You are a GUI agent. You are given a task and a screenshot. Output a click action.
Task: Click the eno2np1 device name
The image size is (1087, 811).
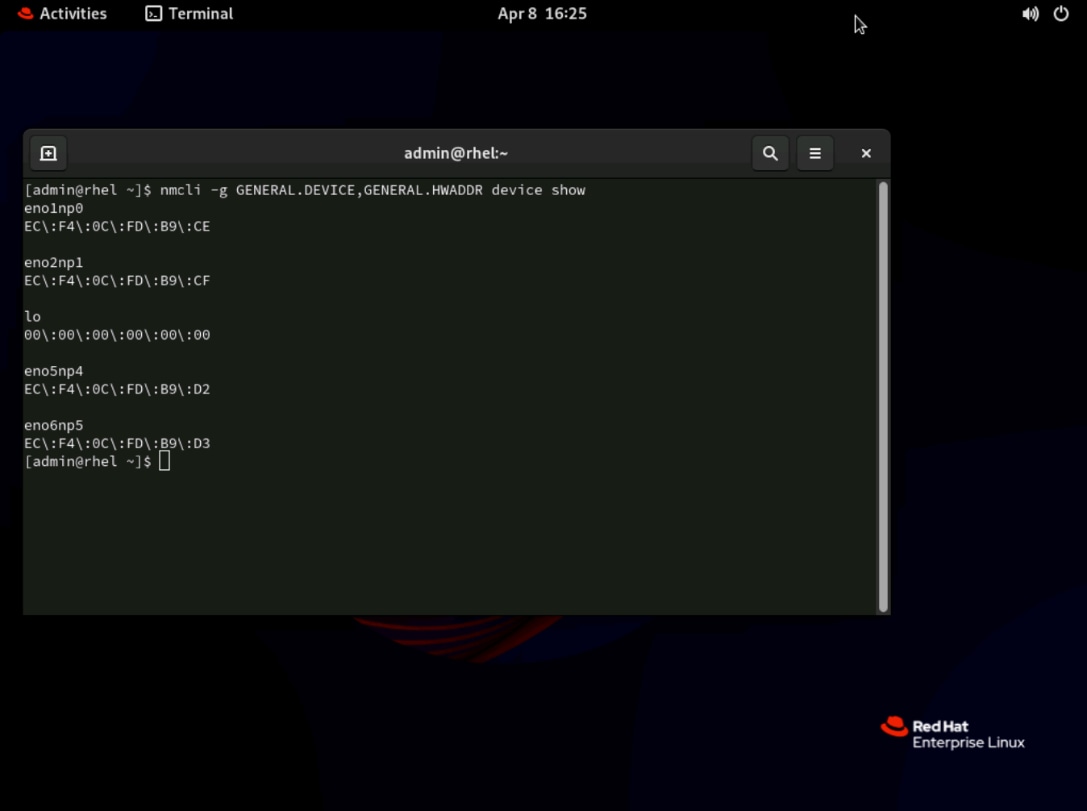point(53,262)
